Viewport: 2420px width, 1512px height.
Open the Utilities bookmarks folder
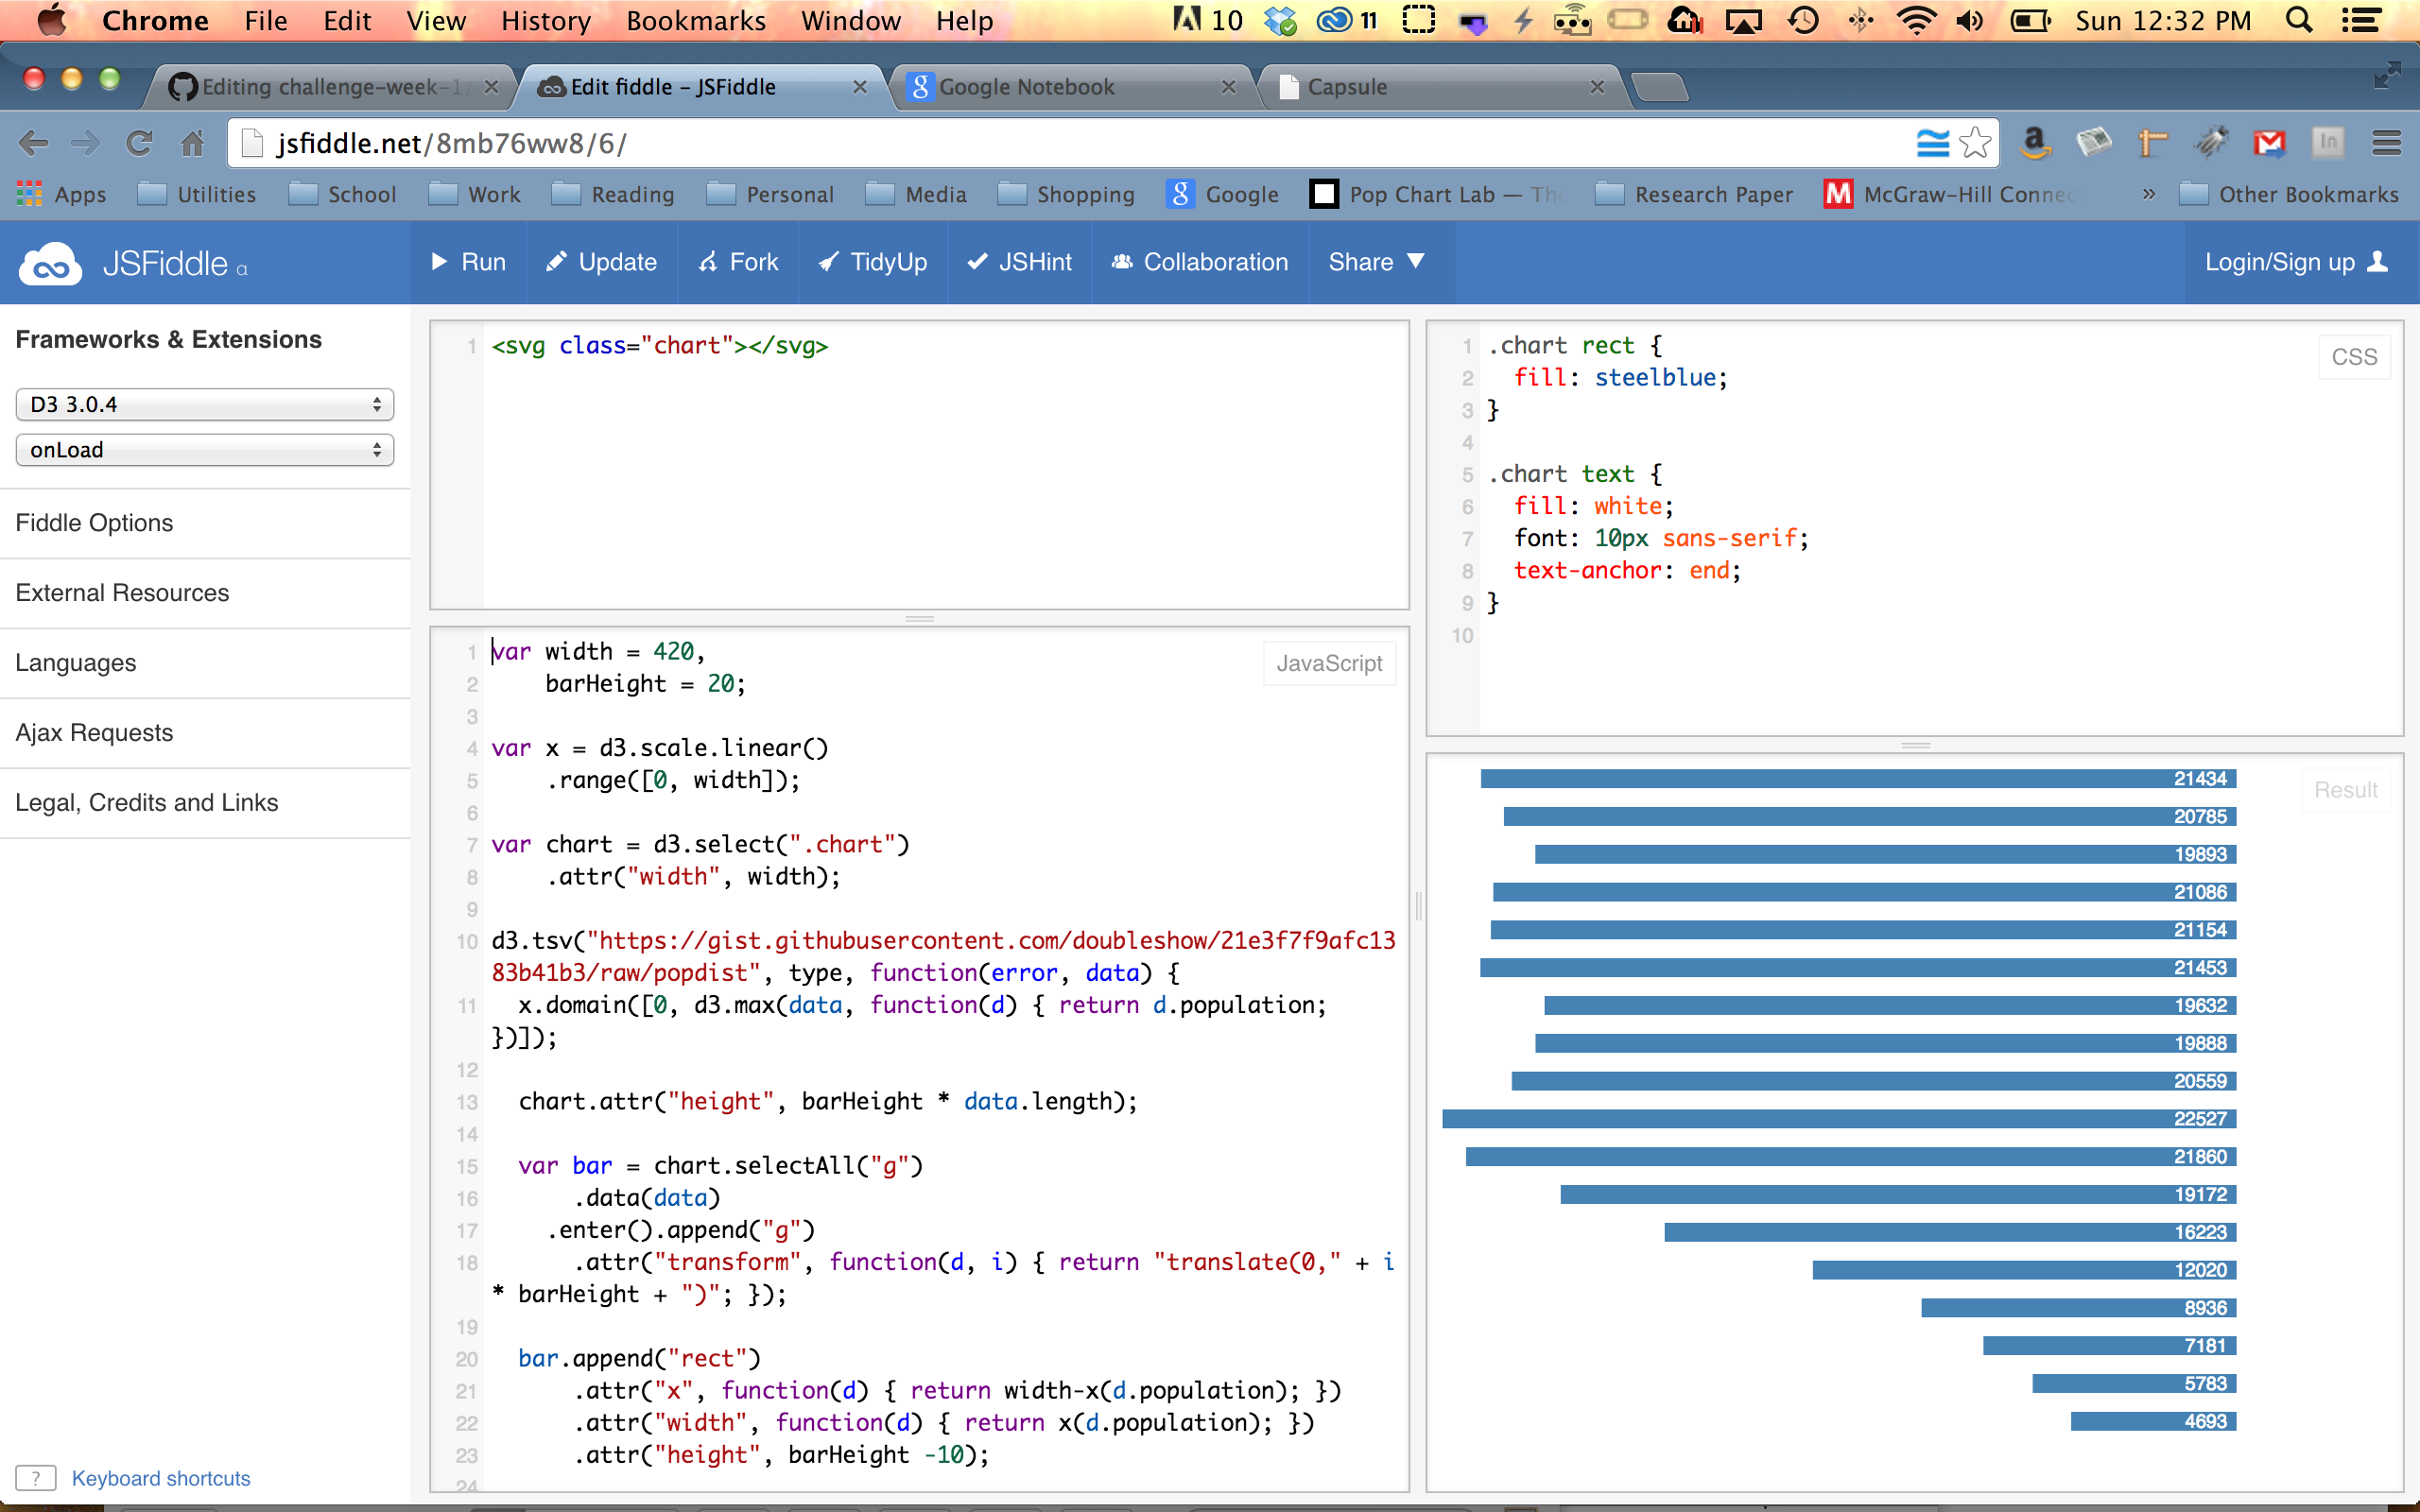[197, 194]
